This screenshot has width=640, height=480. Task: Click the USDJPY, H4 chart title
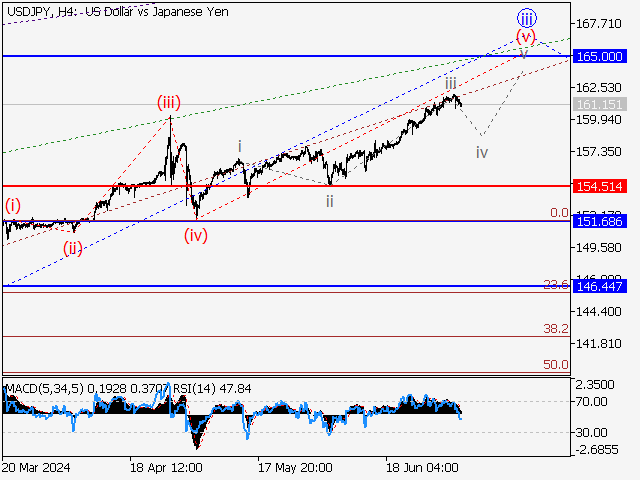pos(118,12)
